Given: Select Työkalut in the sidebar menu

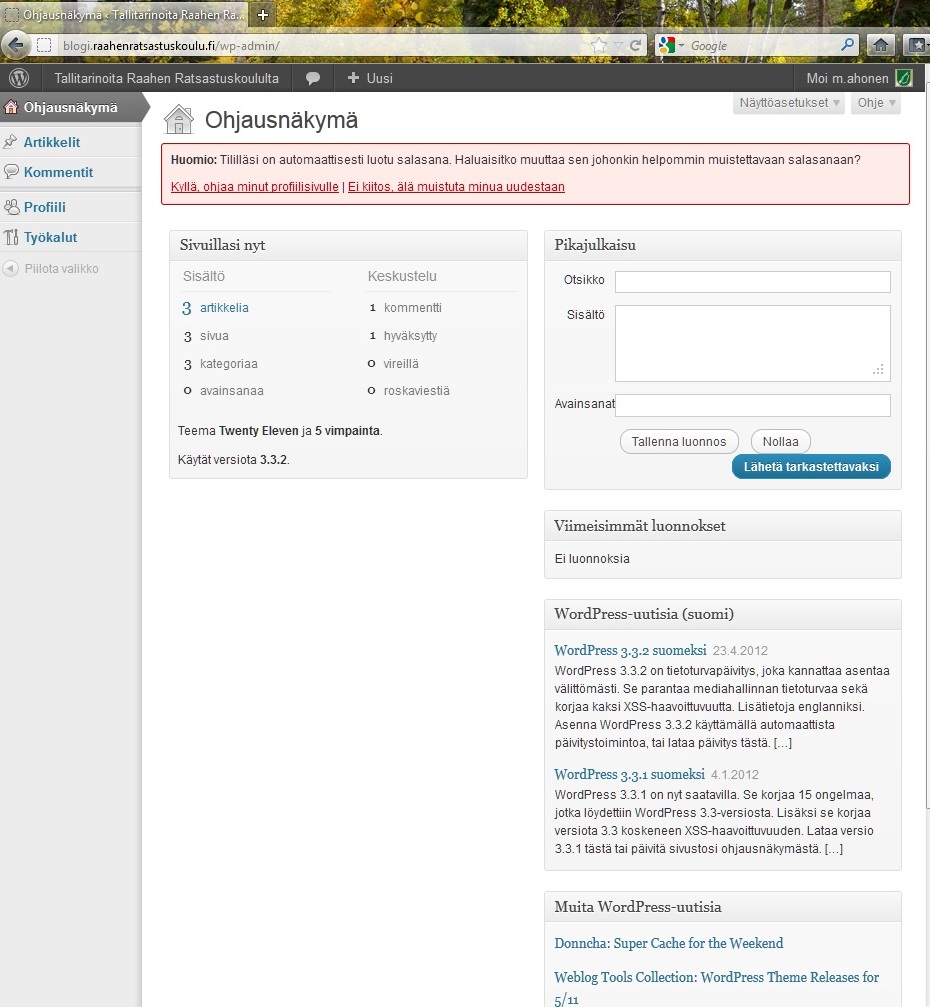Looking at the screenshot, I should click(x=50, y=237).
